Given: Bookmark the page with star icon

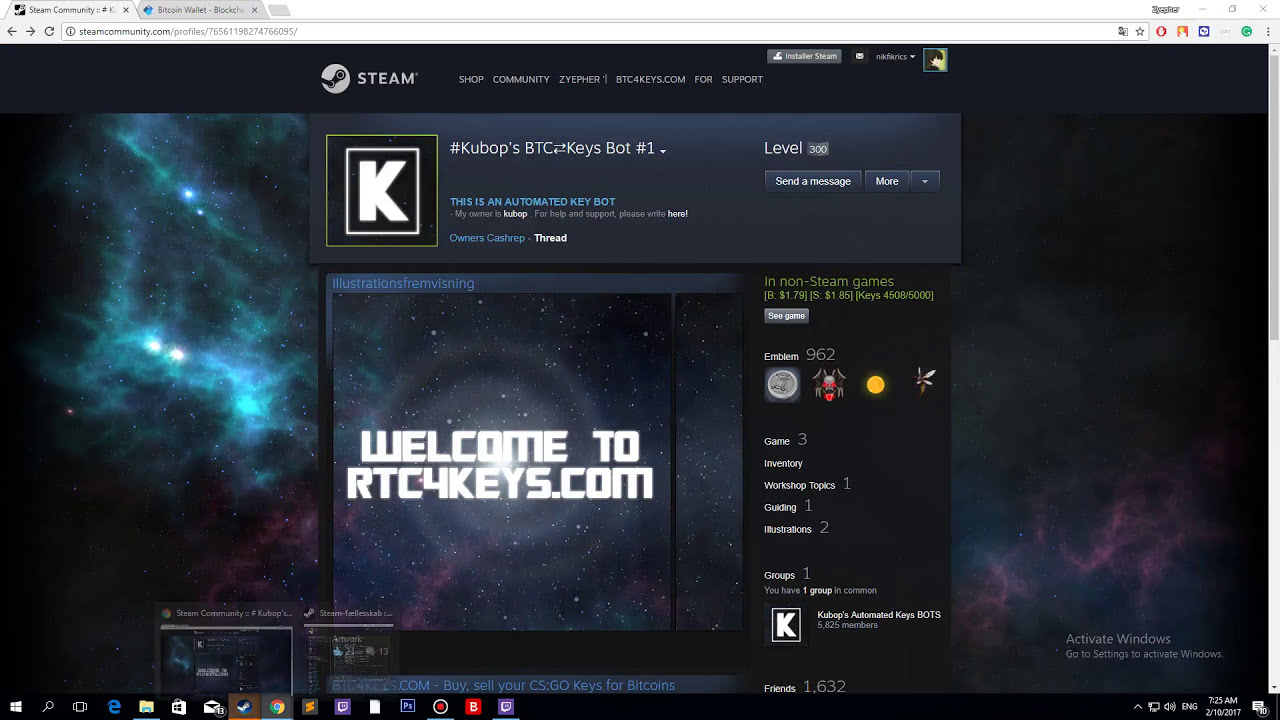Looking at the screenshot, I should [x=1140, y=31].
